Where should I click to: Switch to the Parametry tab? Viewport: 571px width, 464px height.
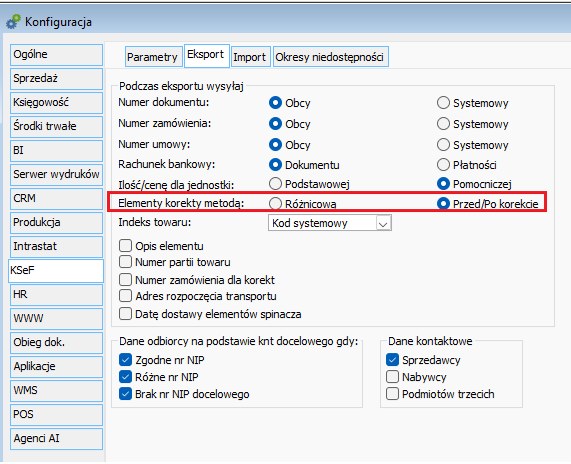(x=153, y=57)
